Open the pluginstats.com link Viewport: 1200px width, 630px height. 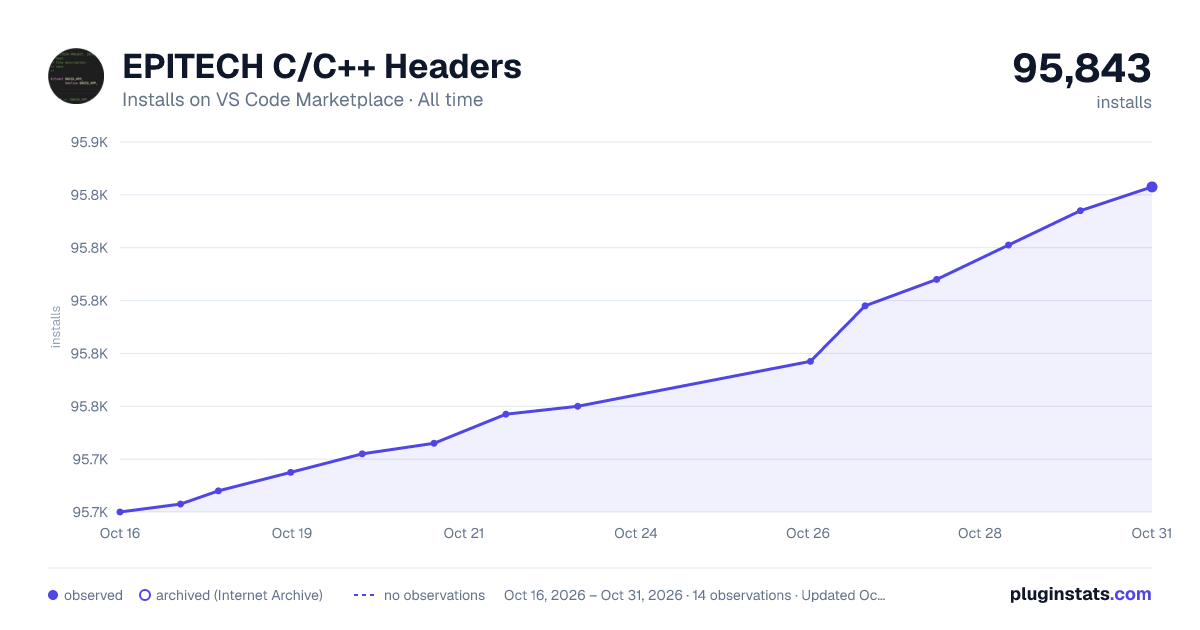click(x=1081, y=594)
